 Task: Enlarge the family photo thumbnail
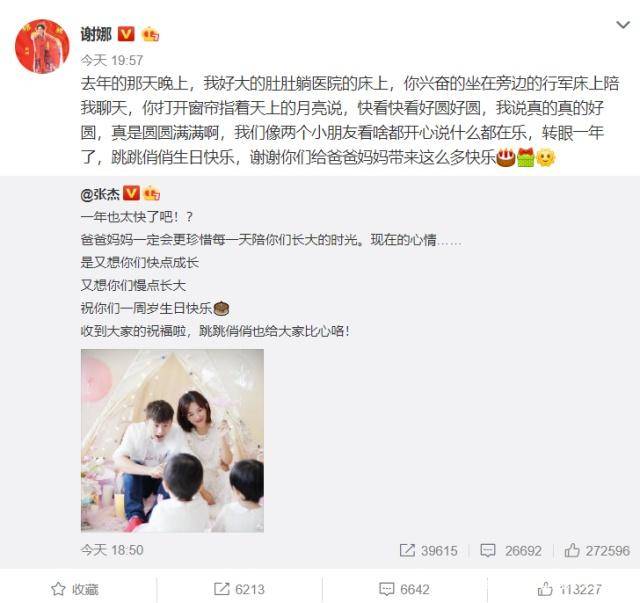point(172,441)
